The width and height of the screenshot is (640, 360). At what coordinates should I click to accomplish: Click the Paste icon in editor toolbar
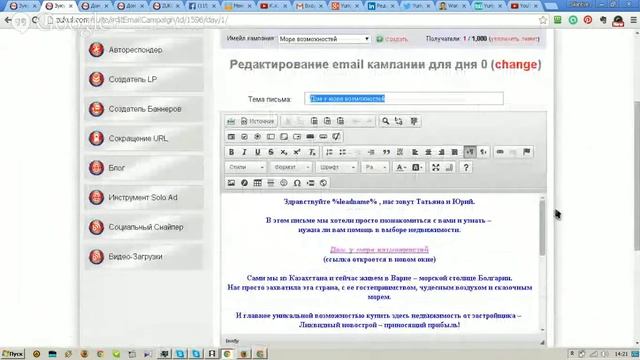314,121
